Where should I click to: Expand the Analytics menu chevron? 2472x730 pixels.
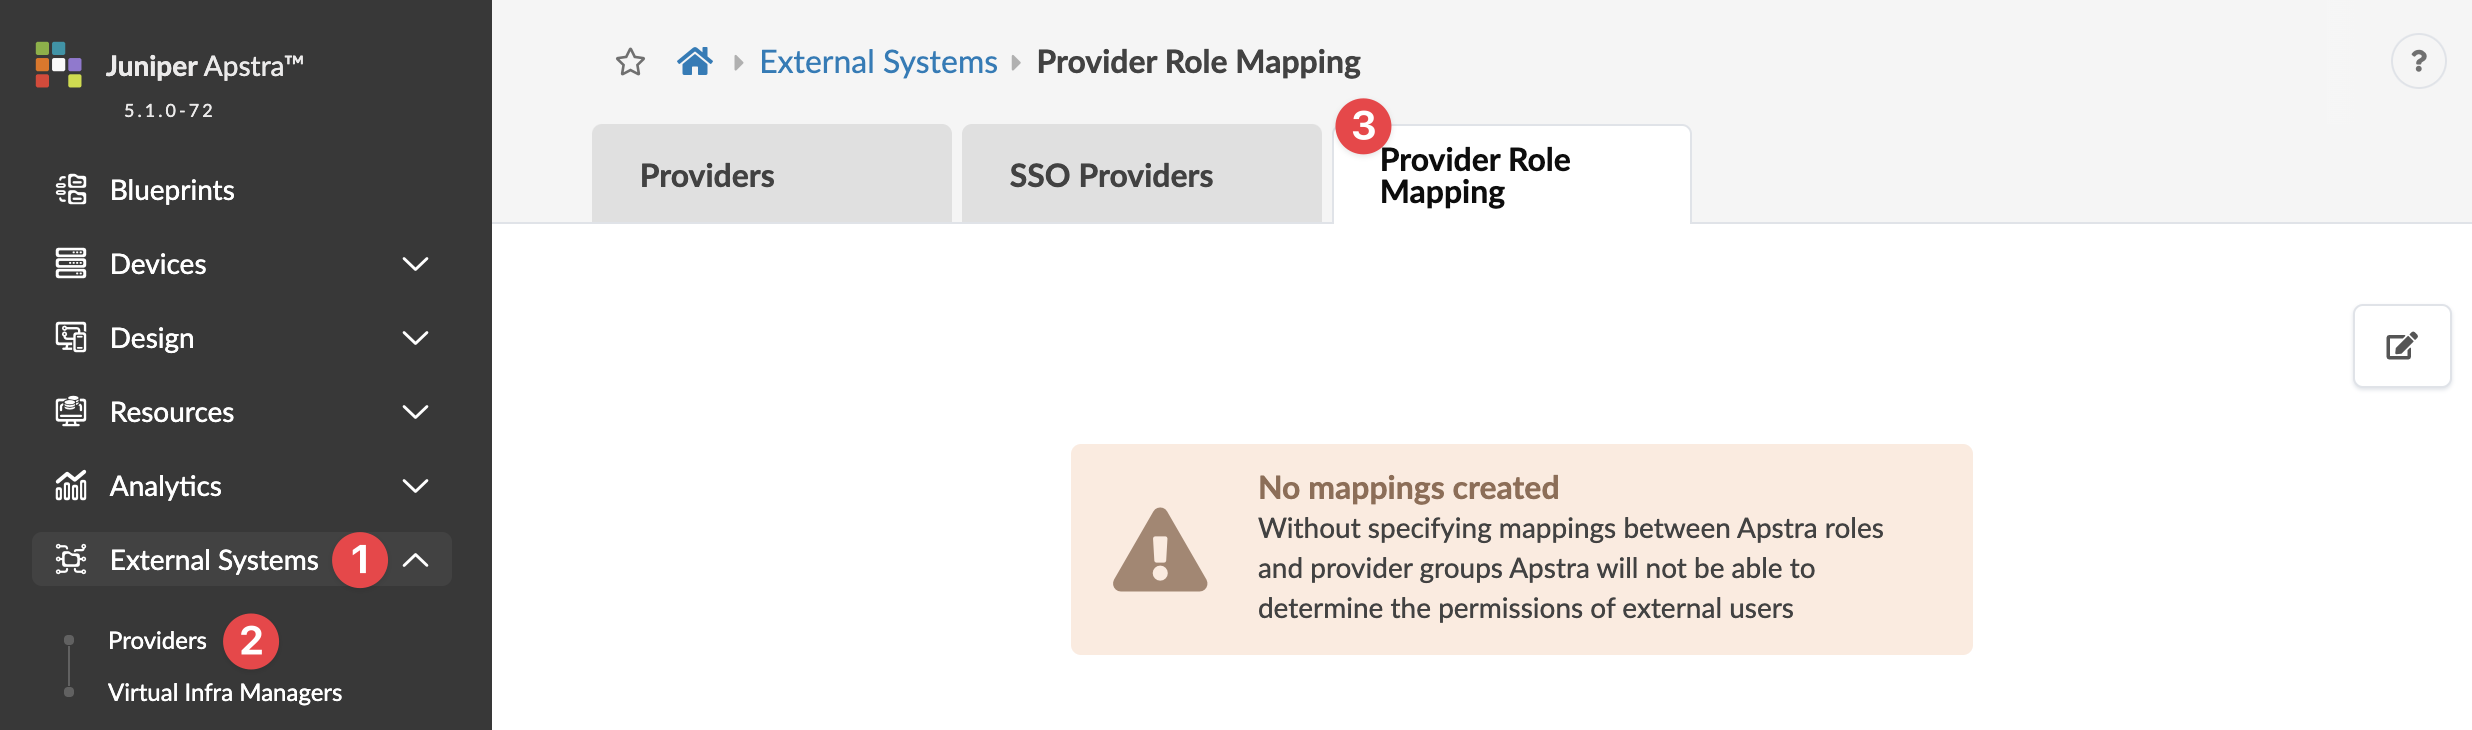tap(415, 486)
